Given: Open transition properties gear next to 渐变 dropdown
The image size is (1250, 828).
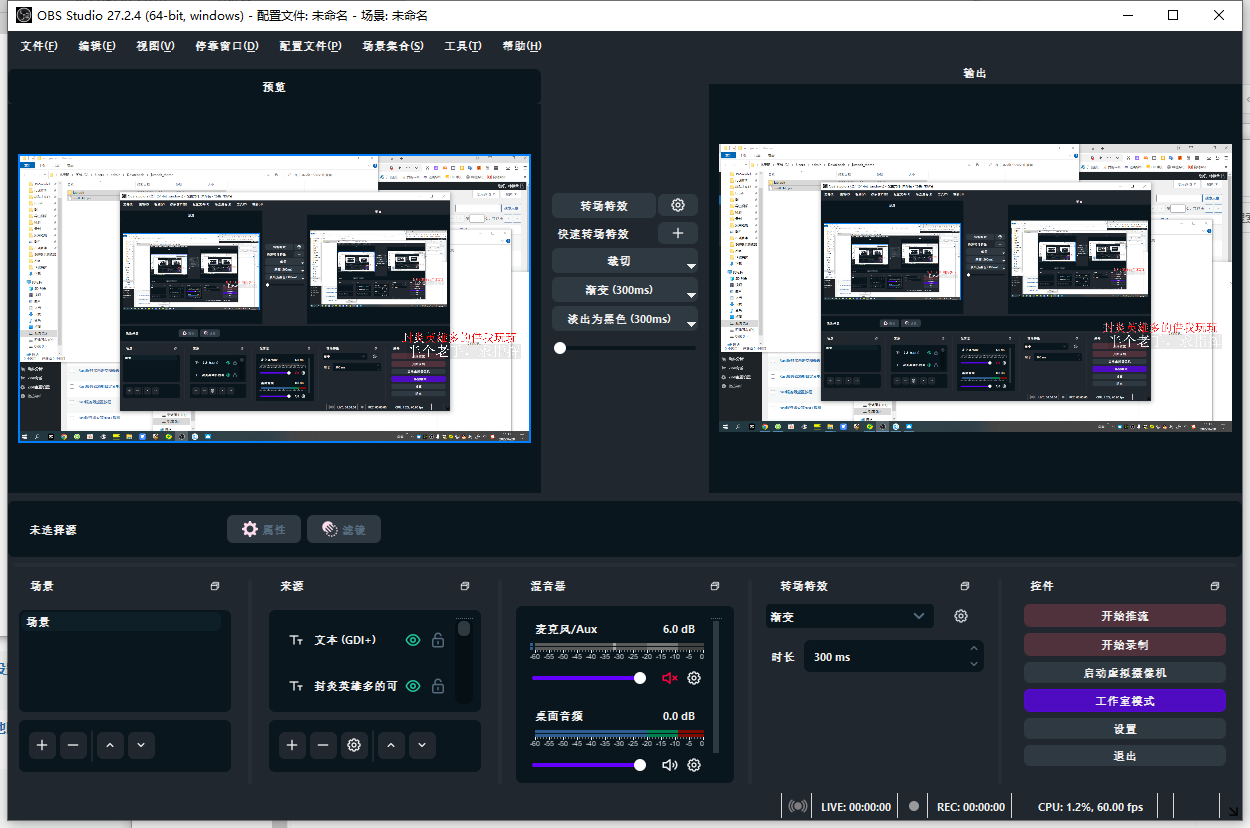Looking at the screenshot, I should [x=961, y=616].
